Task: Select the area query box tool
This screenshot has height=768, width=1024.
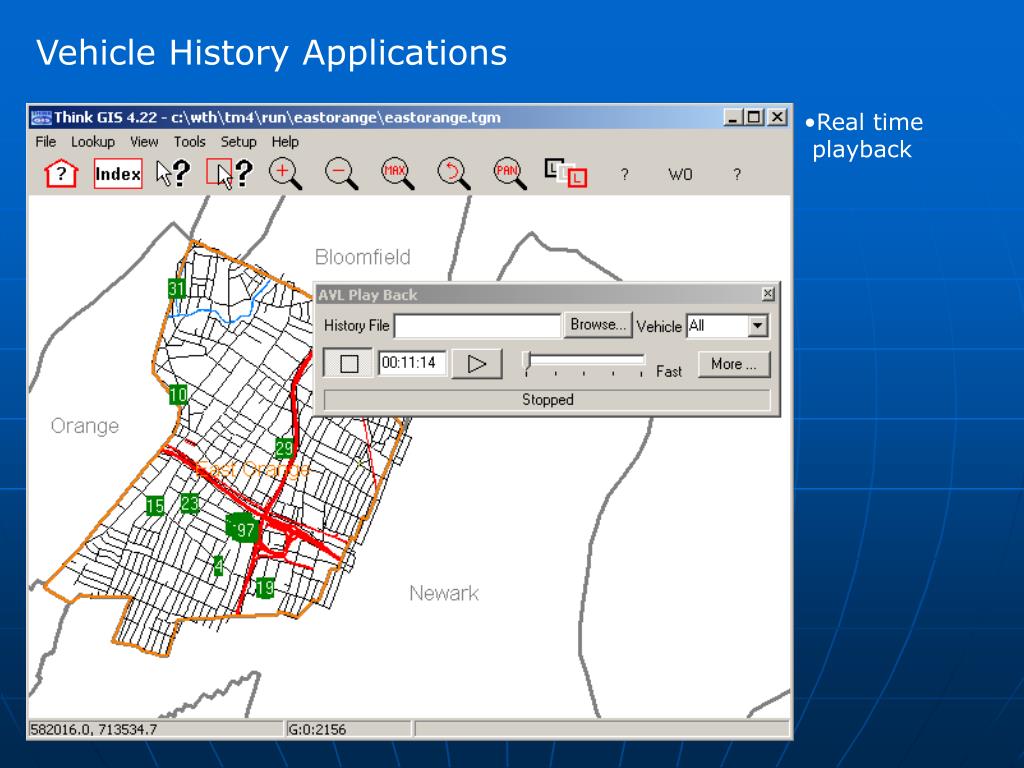Action: coord(229,174)
